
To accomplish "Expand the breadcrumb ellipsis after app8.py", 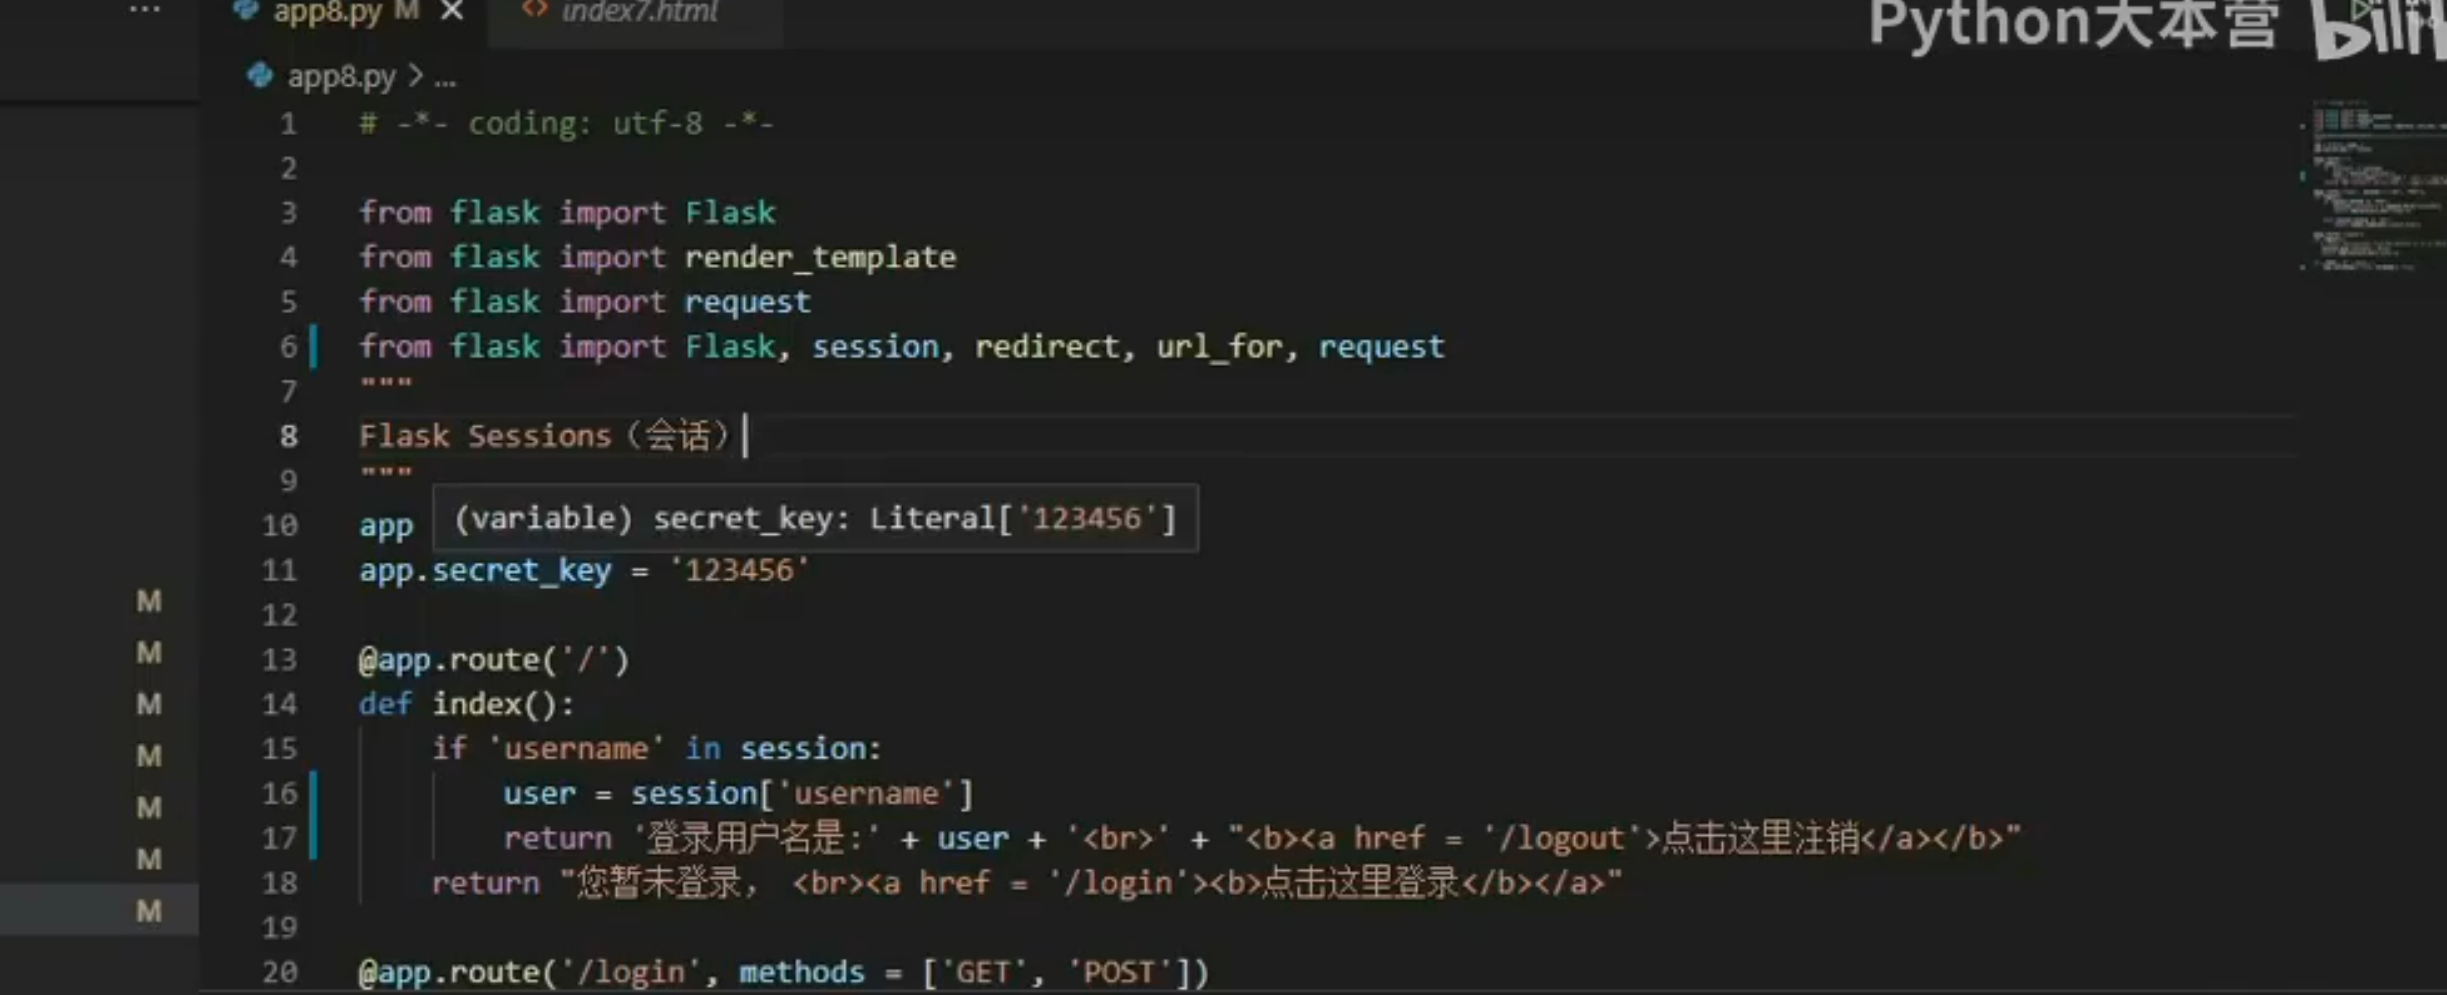I will point(446,78).
